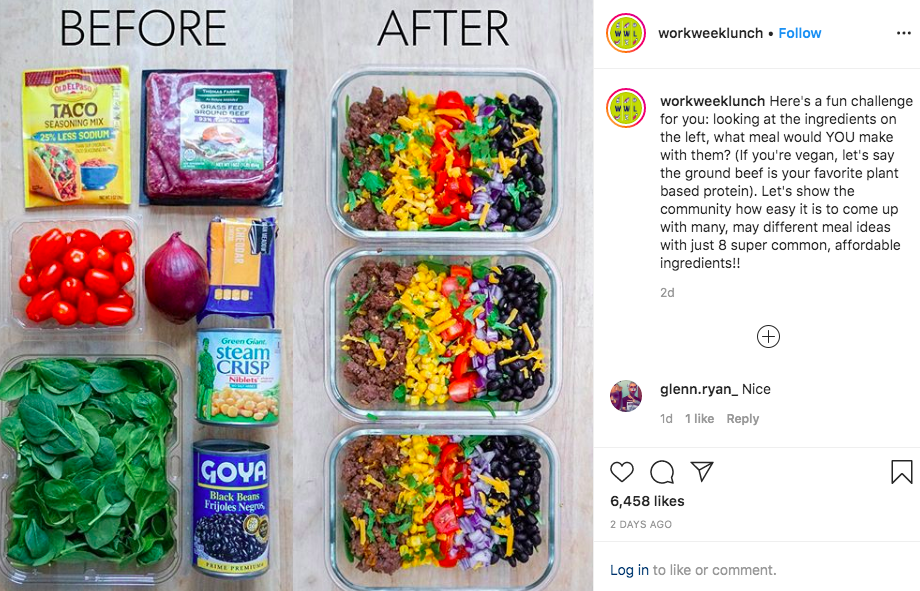Click the before and after meal prep photo

coord(296,295)
